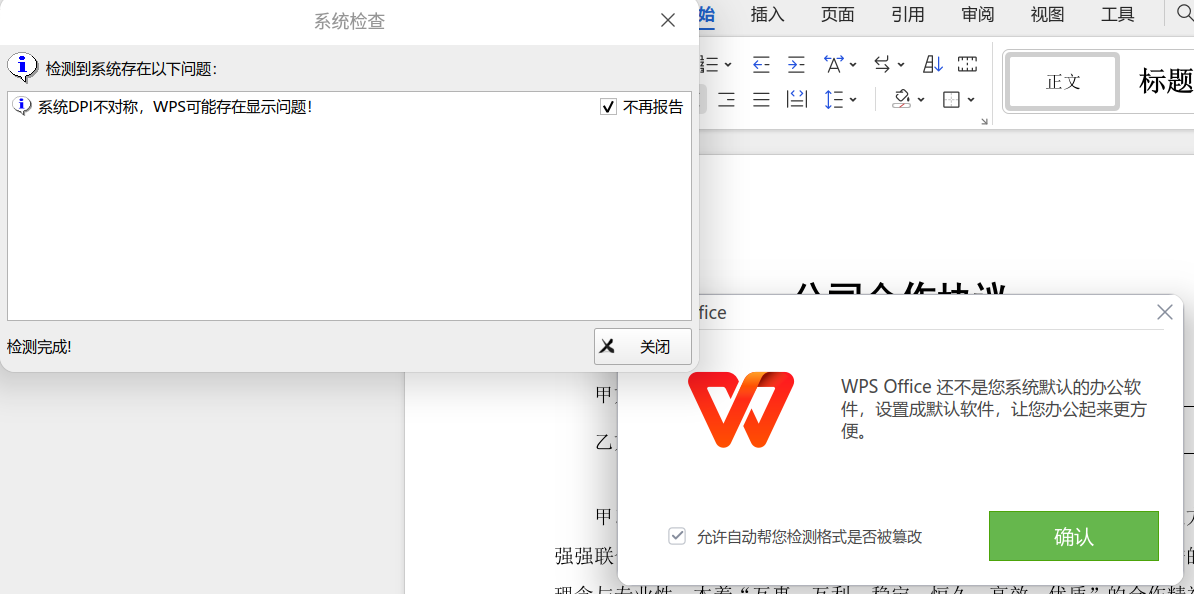Image resolution: width=1194 pixels, height=594 pixels.
Task: Open the 页面 ribbon tab
Action: (838, 14)
